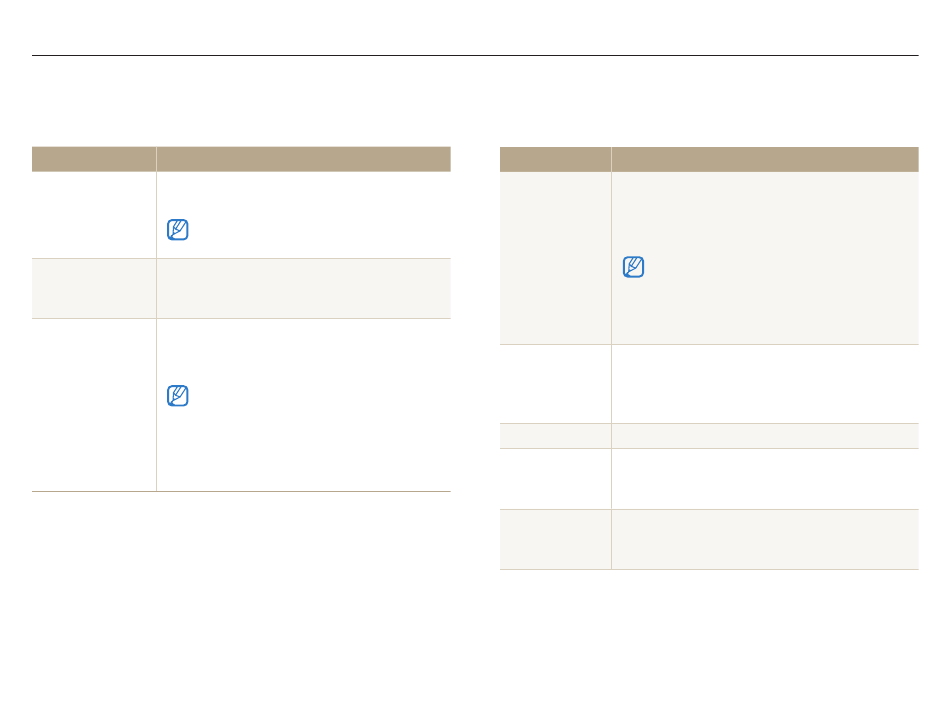Click the left table's last row label cell

(94, 405)
